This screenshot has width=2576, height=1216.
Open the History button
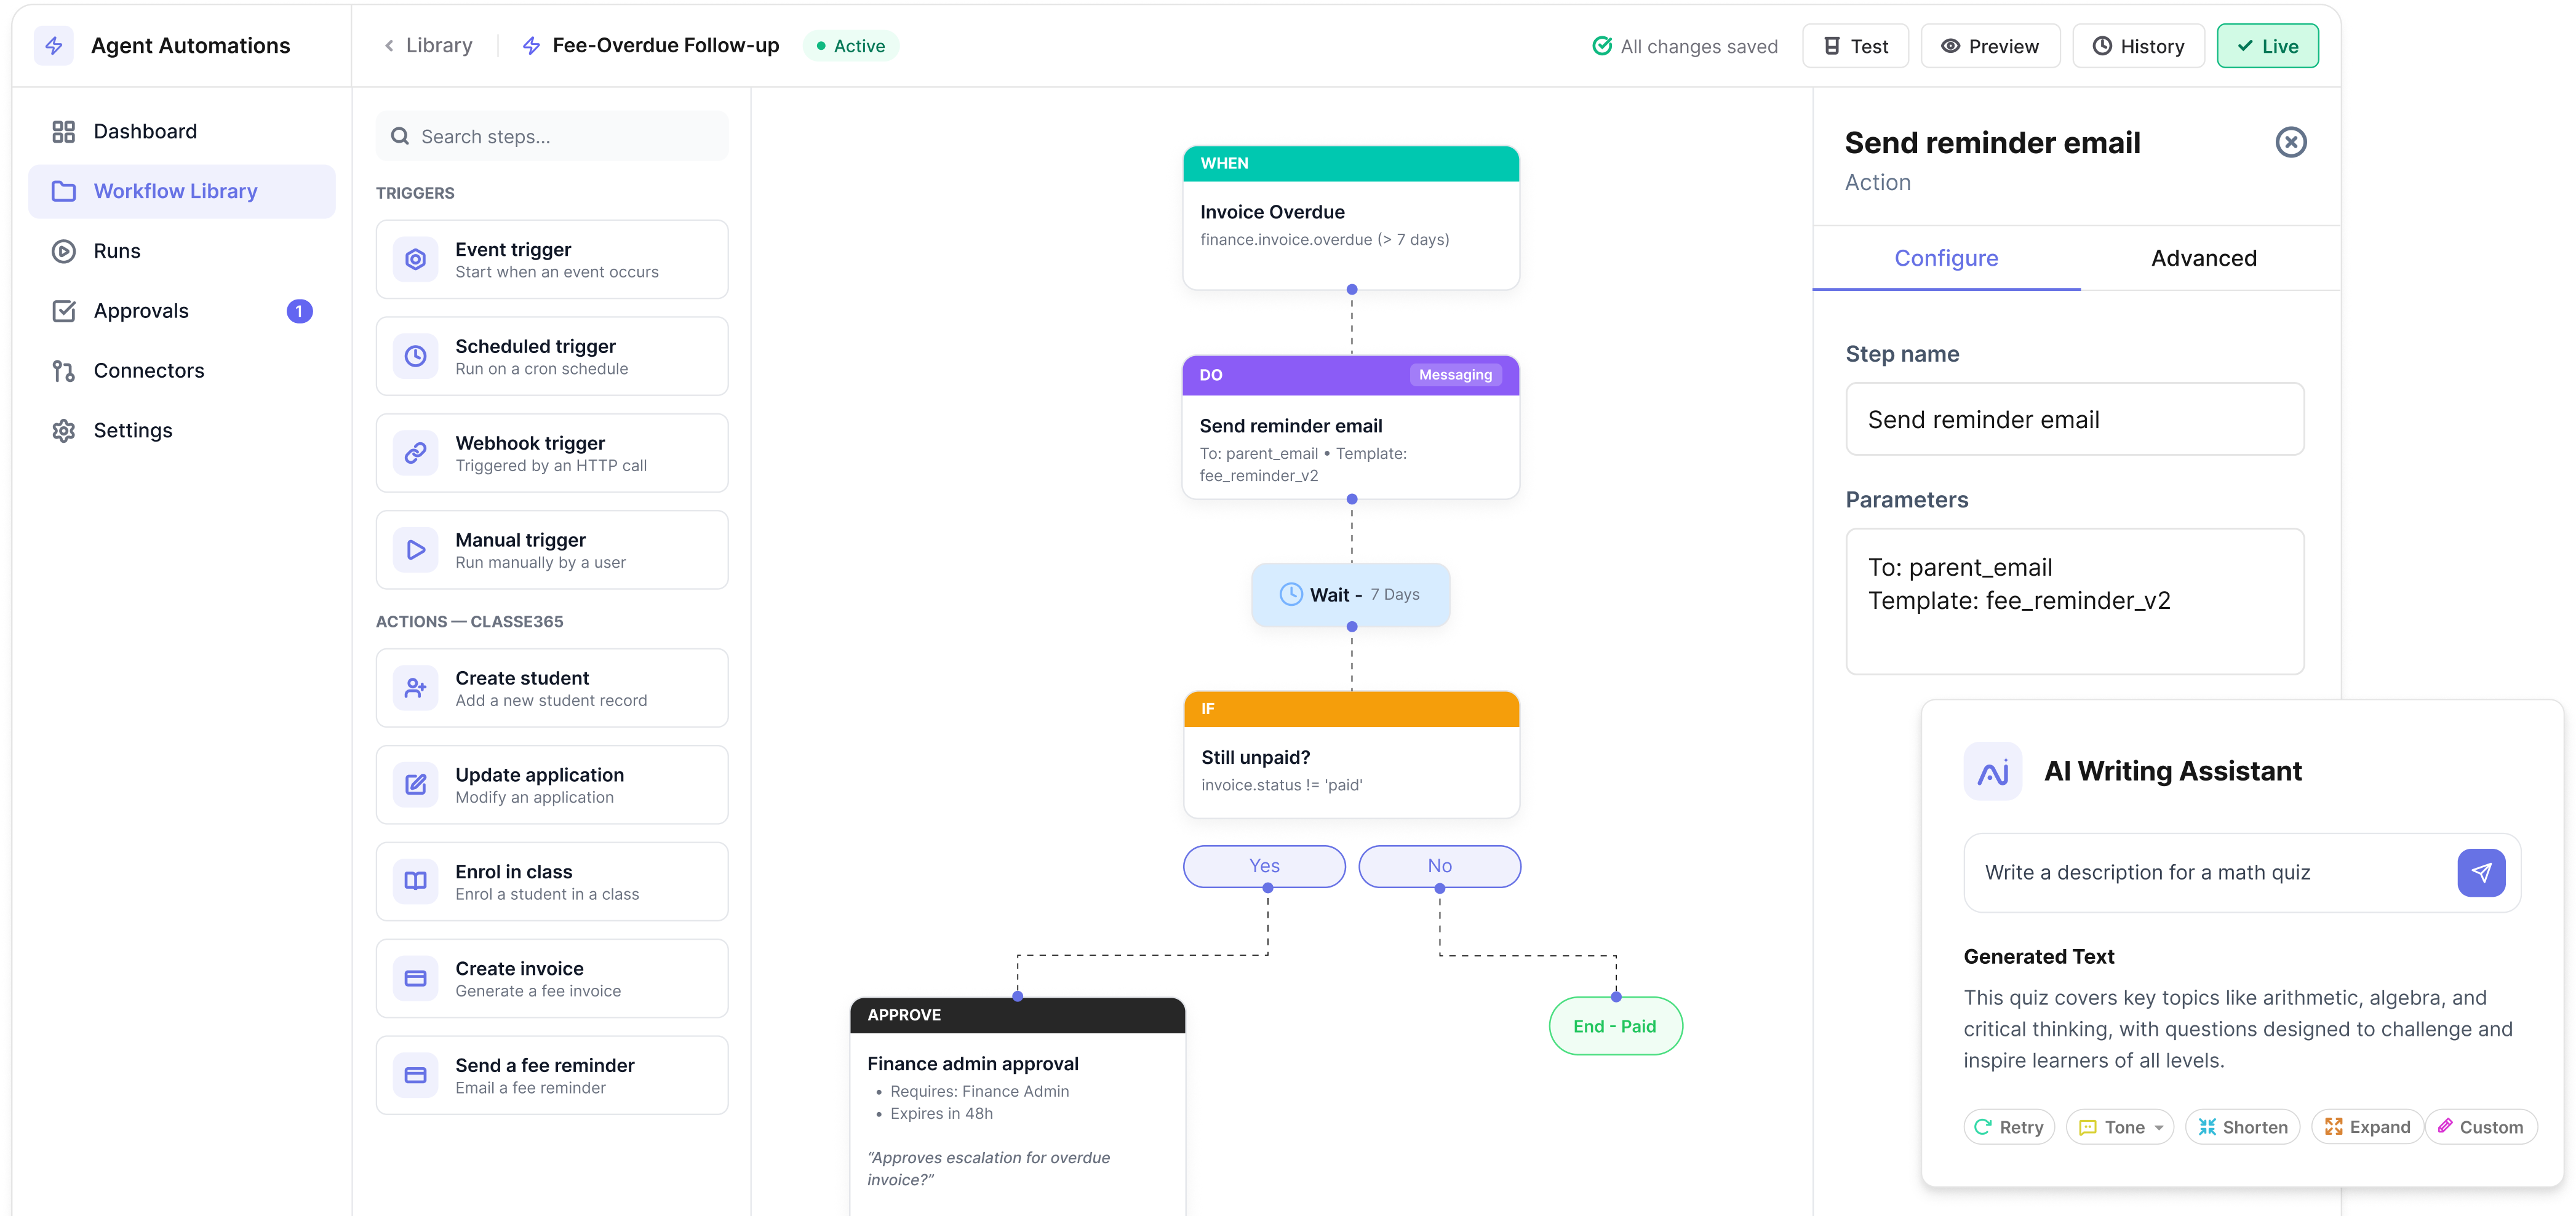[x=2138, y=46]
